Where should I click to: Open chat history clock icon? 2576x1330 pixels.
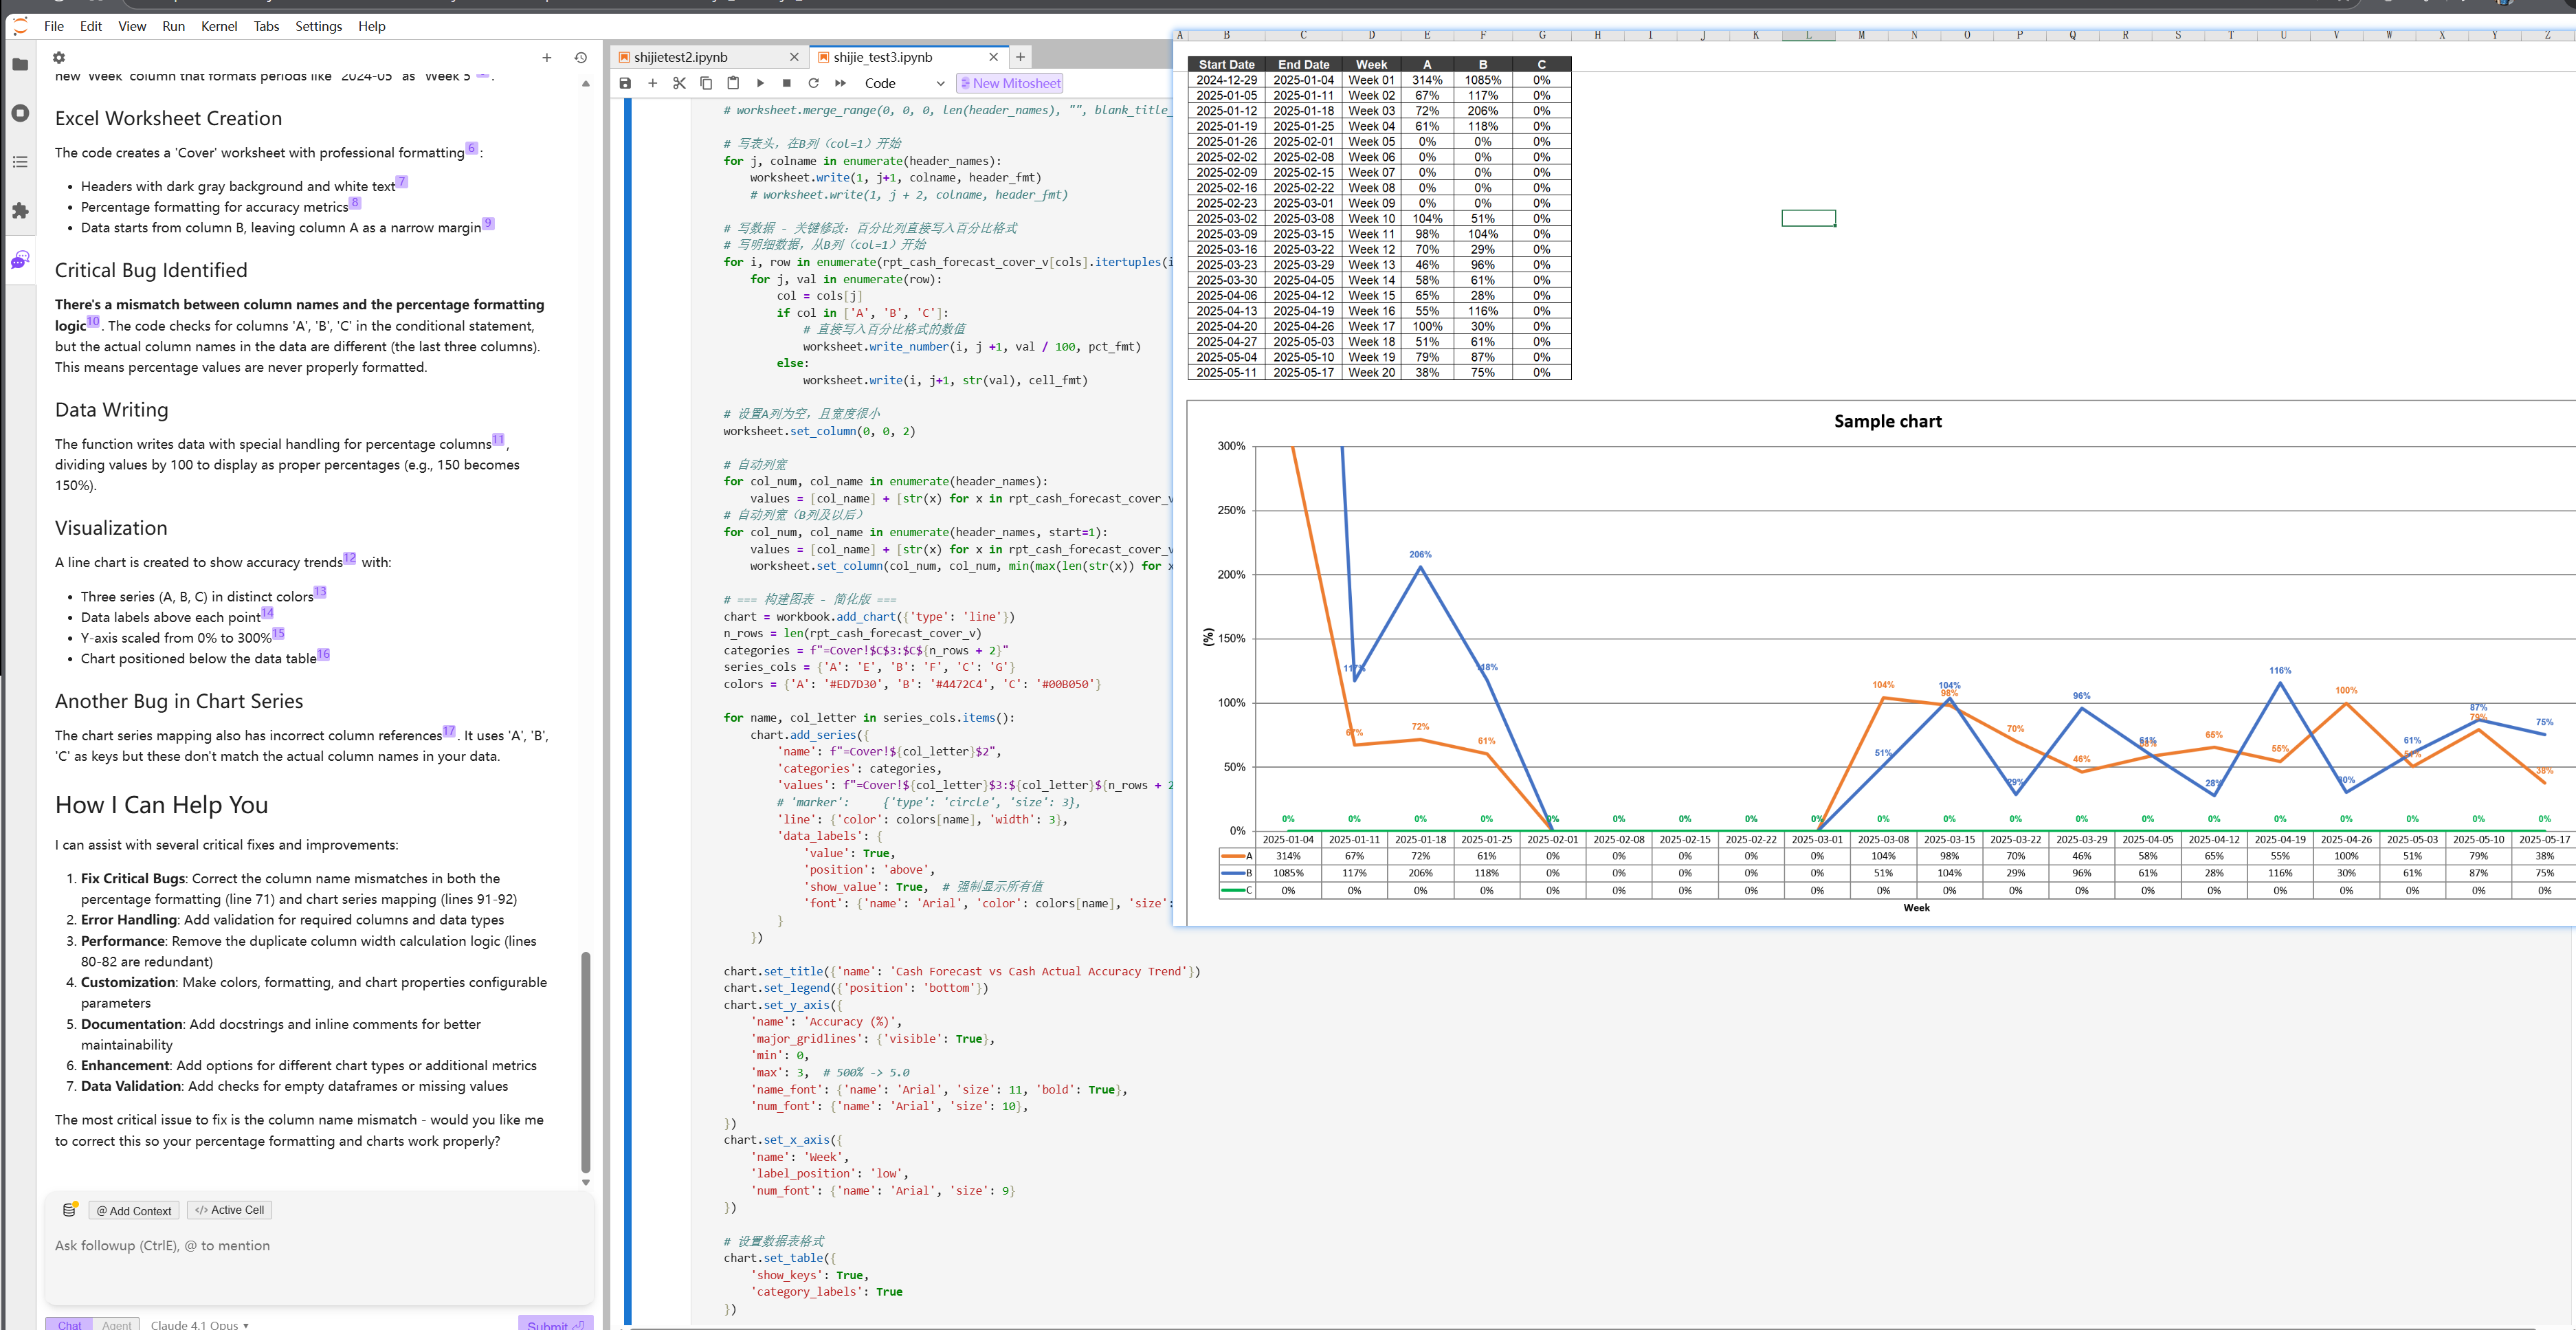tap(580, 58)
